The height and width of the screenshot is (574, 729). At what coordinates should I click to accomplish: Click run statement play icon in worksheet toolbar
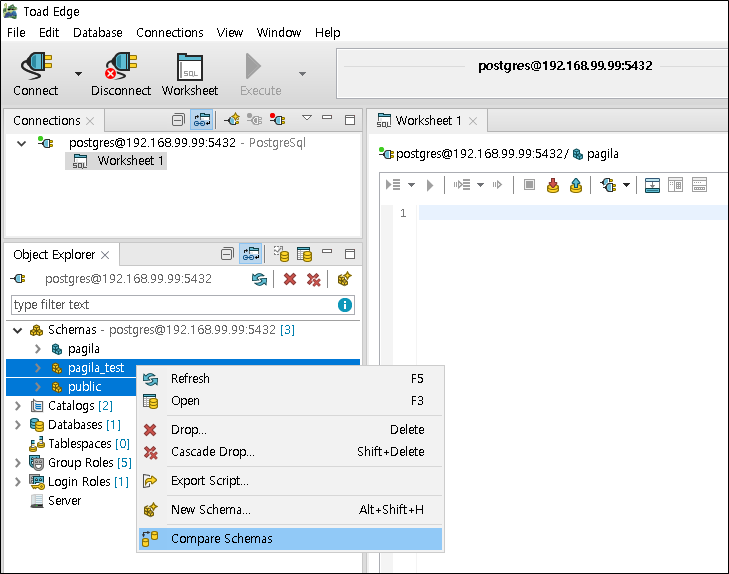(x=430, y=185)
